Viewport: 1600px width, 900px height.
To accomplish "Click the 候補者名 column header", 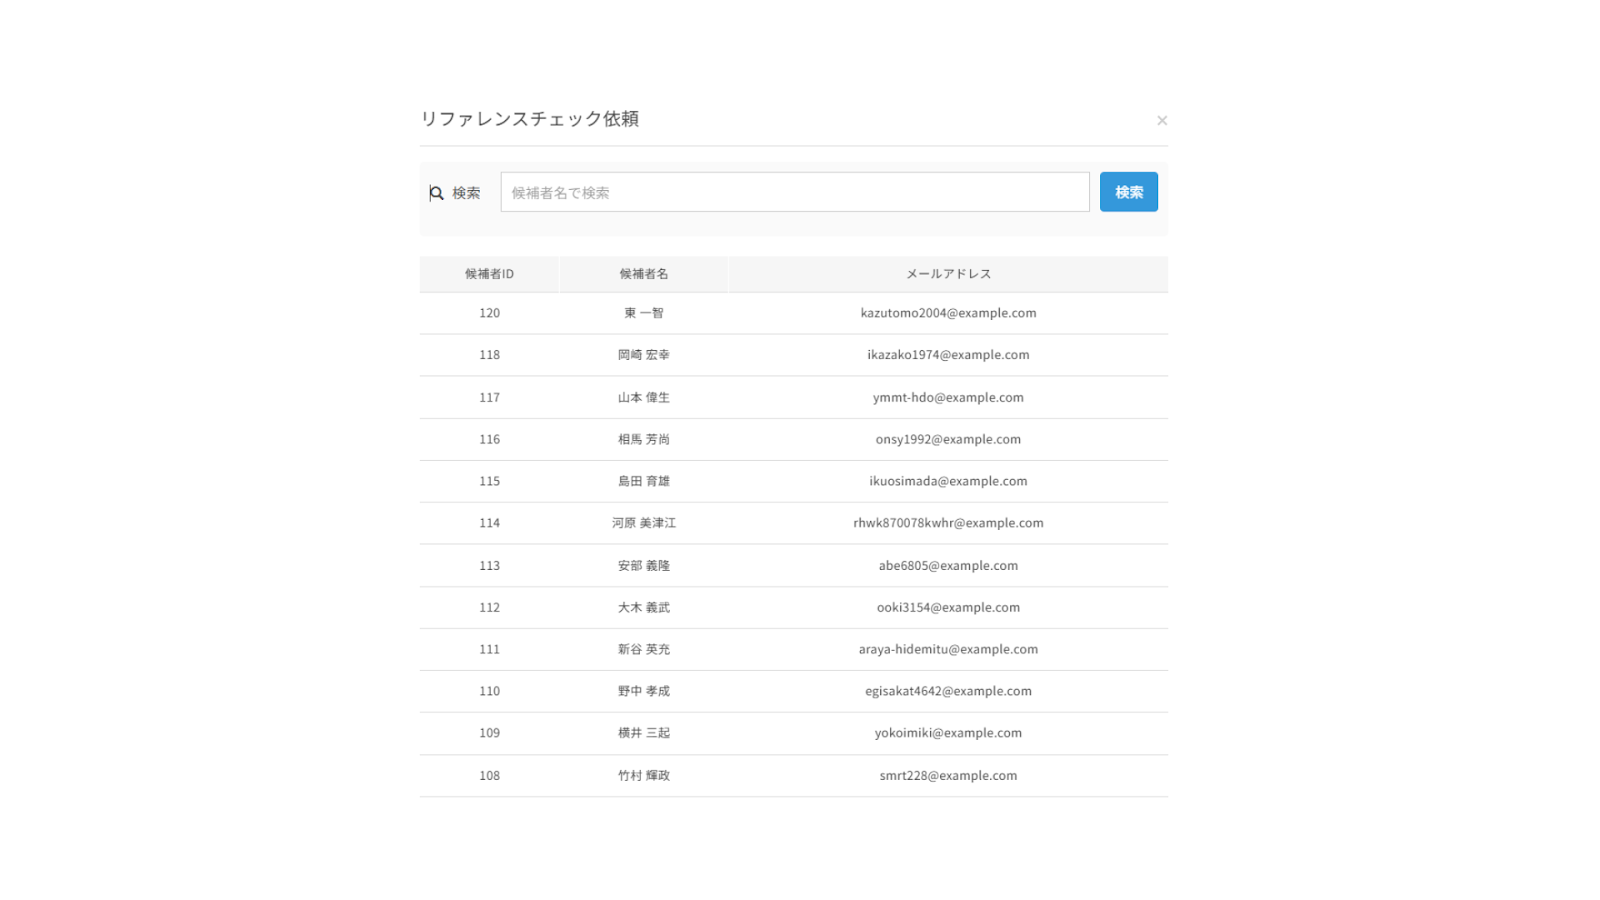I will point(643,274).
